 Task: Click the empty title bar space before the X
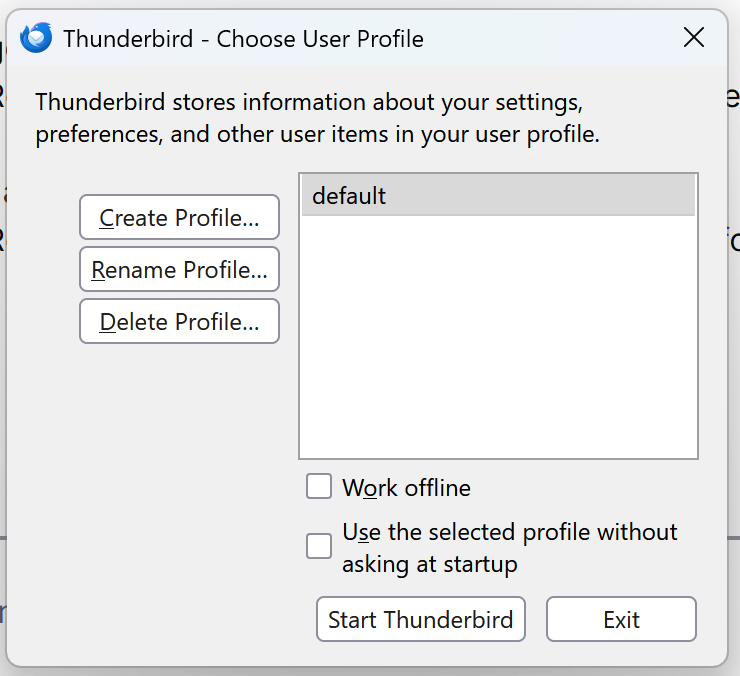tap(550, 39)
